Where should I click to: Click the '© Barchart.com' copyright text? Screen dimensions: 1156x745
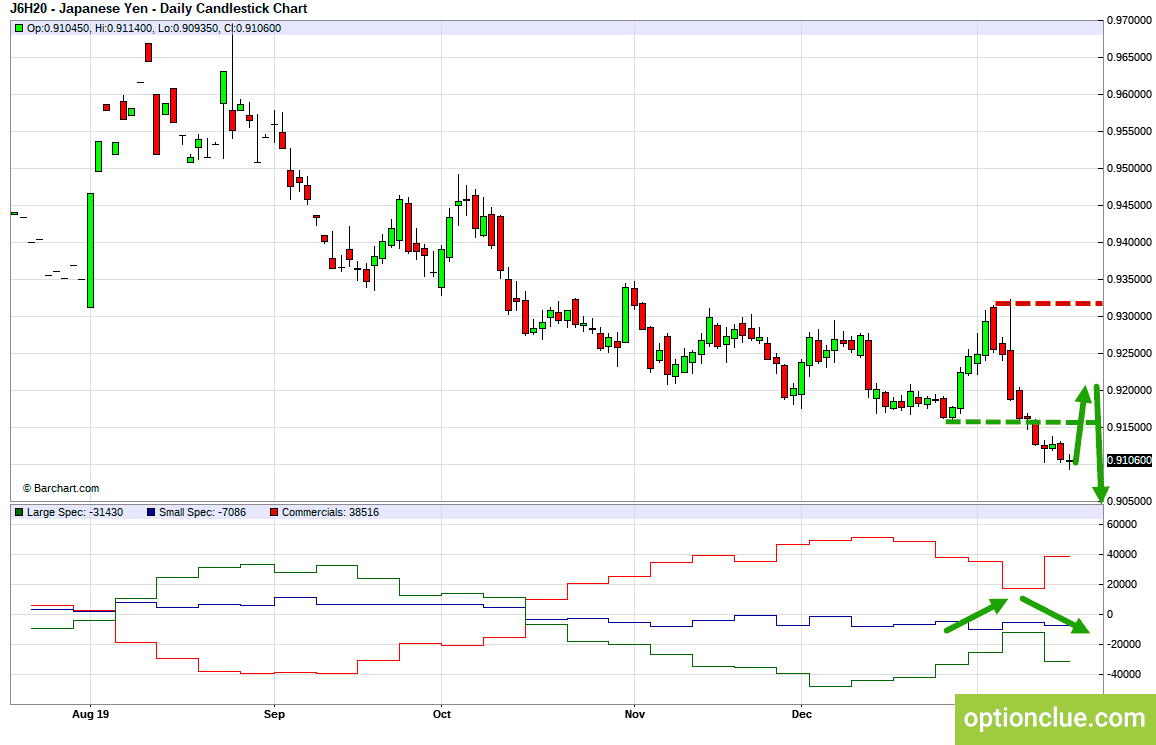[61, 488]
